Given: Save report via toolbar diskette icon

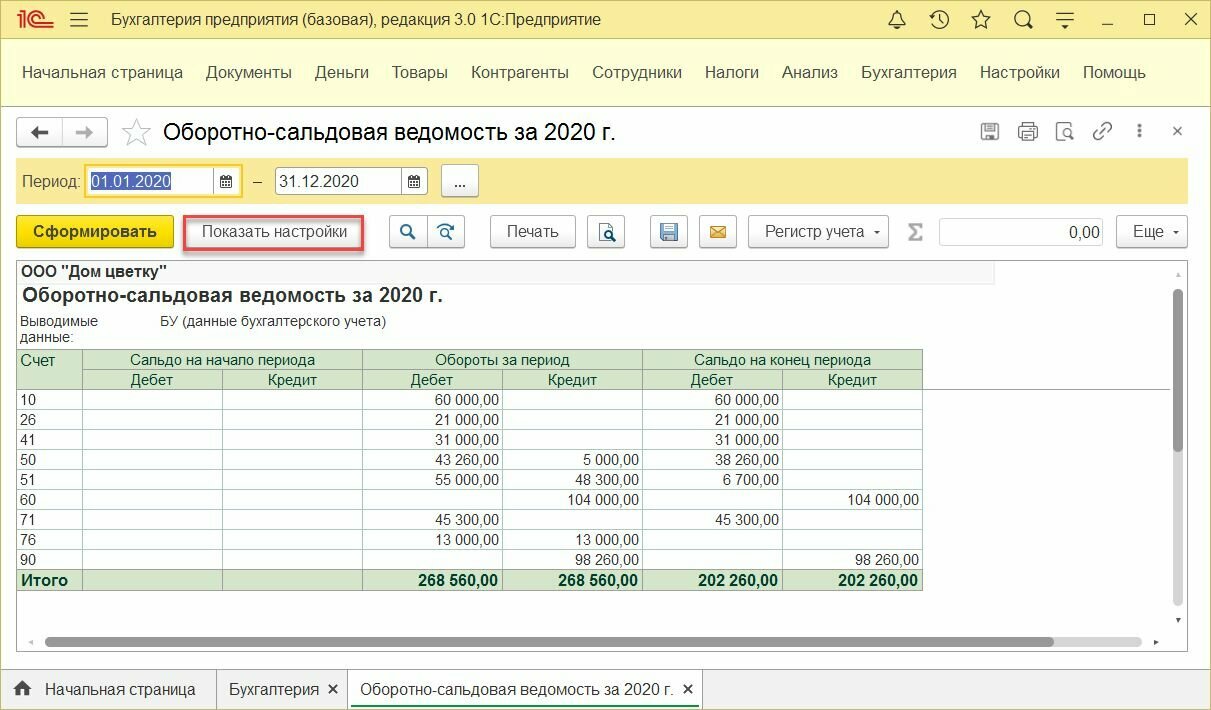Looking at the screenshot, I should [x=669, y=232].
